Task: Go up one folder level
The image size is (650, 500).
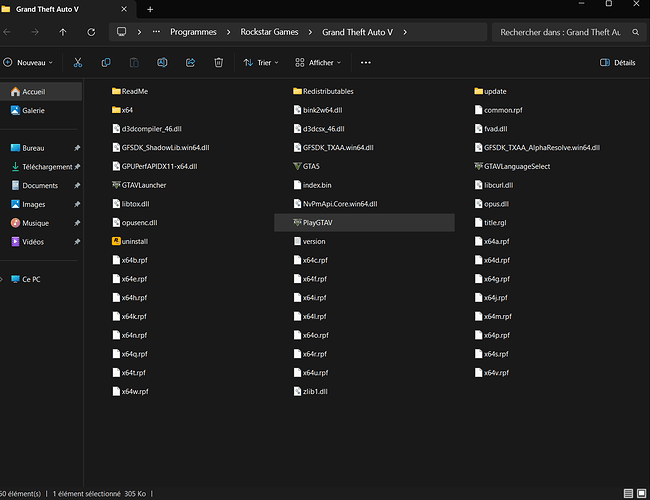Action: (x=63, y=32)
